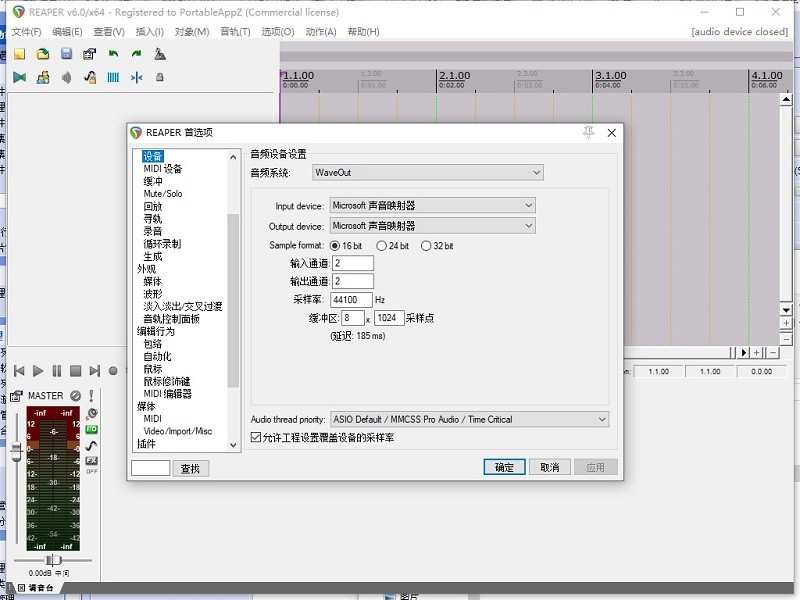
Task: Click the FX button on the MASTER track
Action: tap(91, 460)
